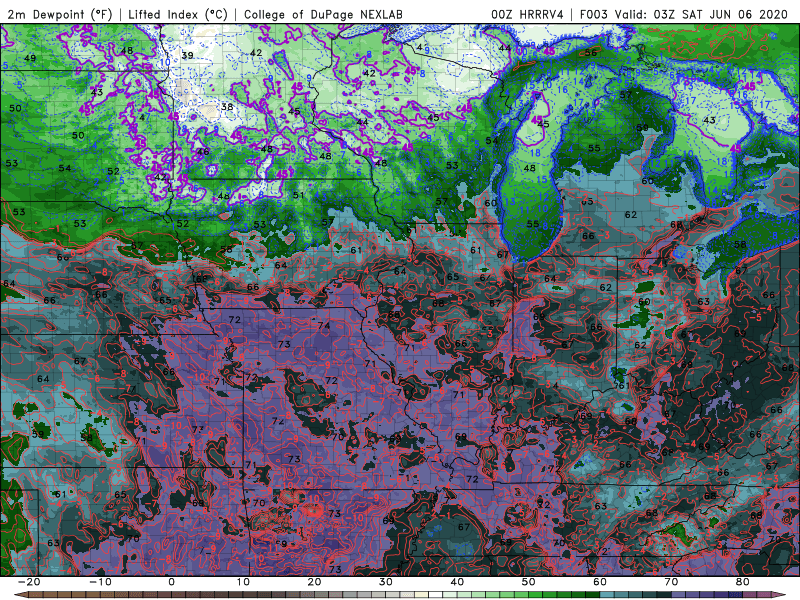Click the 40 tick label on the colorbar

click(x=457, y=582)
